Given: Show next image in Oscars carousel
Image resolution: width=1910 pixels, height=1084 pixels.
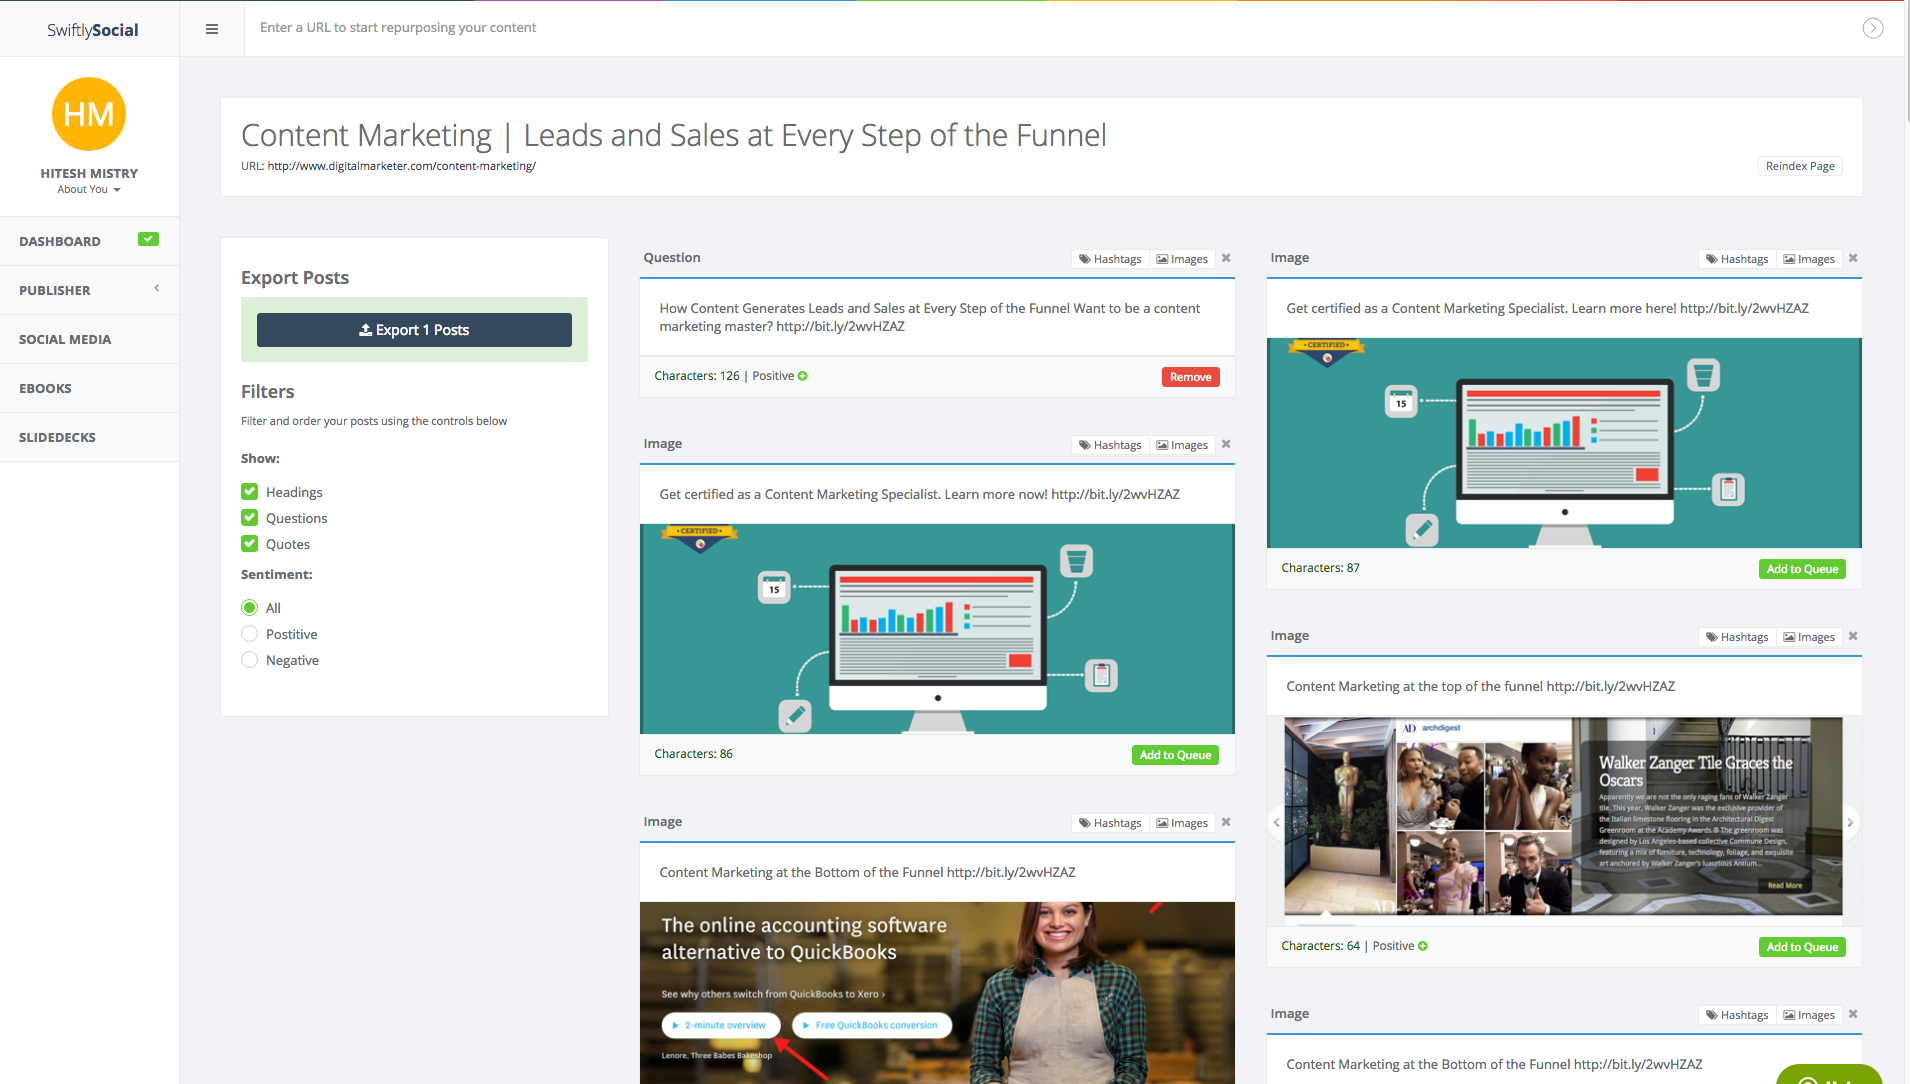Looking at the screenshot, I should pos(1850,822).
